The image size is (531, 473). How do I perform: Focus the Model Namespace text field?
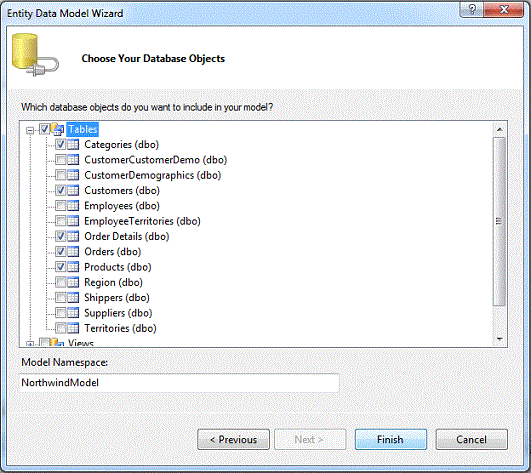point(179,383)
